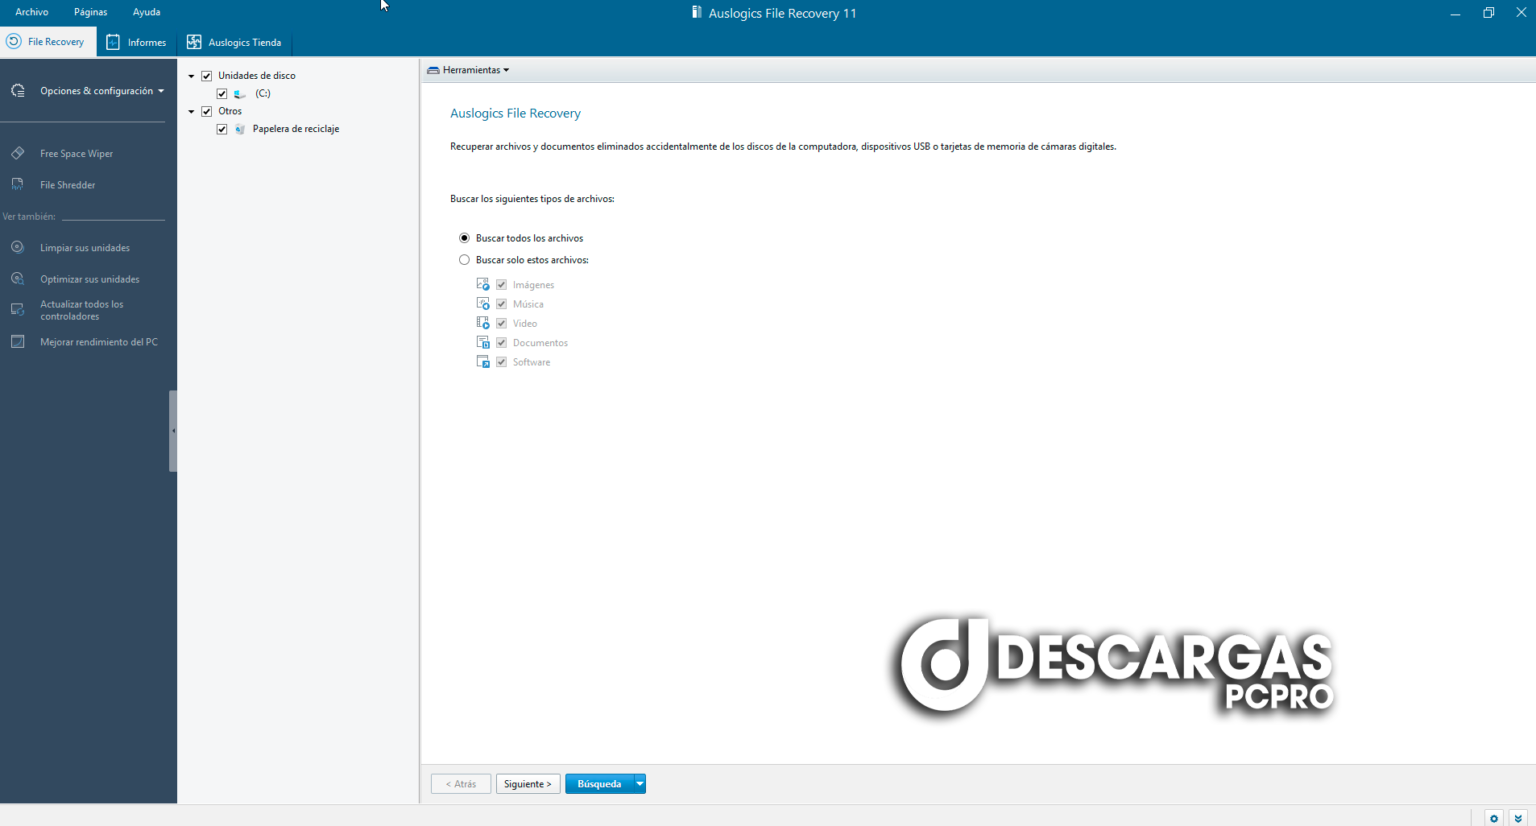
Task: Open File Shredder tool
Action: pyautogui.click(x=67, y=185)
